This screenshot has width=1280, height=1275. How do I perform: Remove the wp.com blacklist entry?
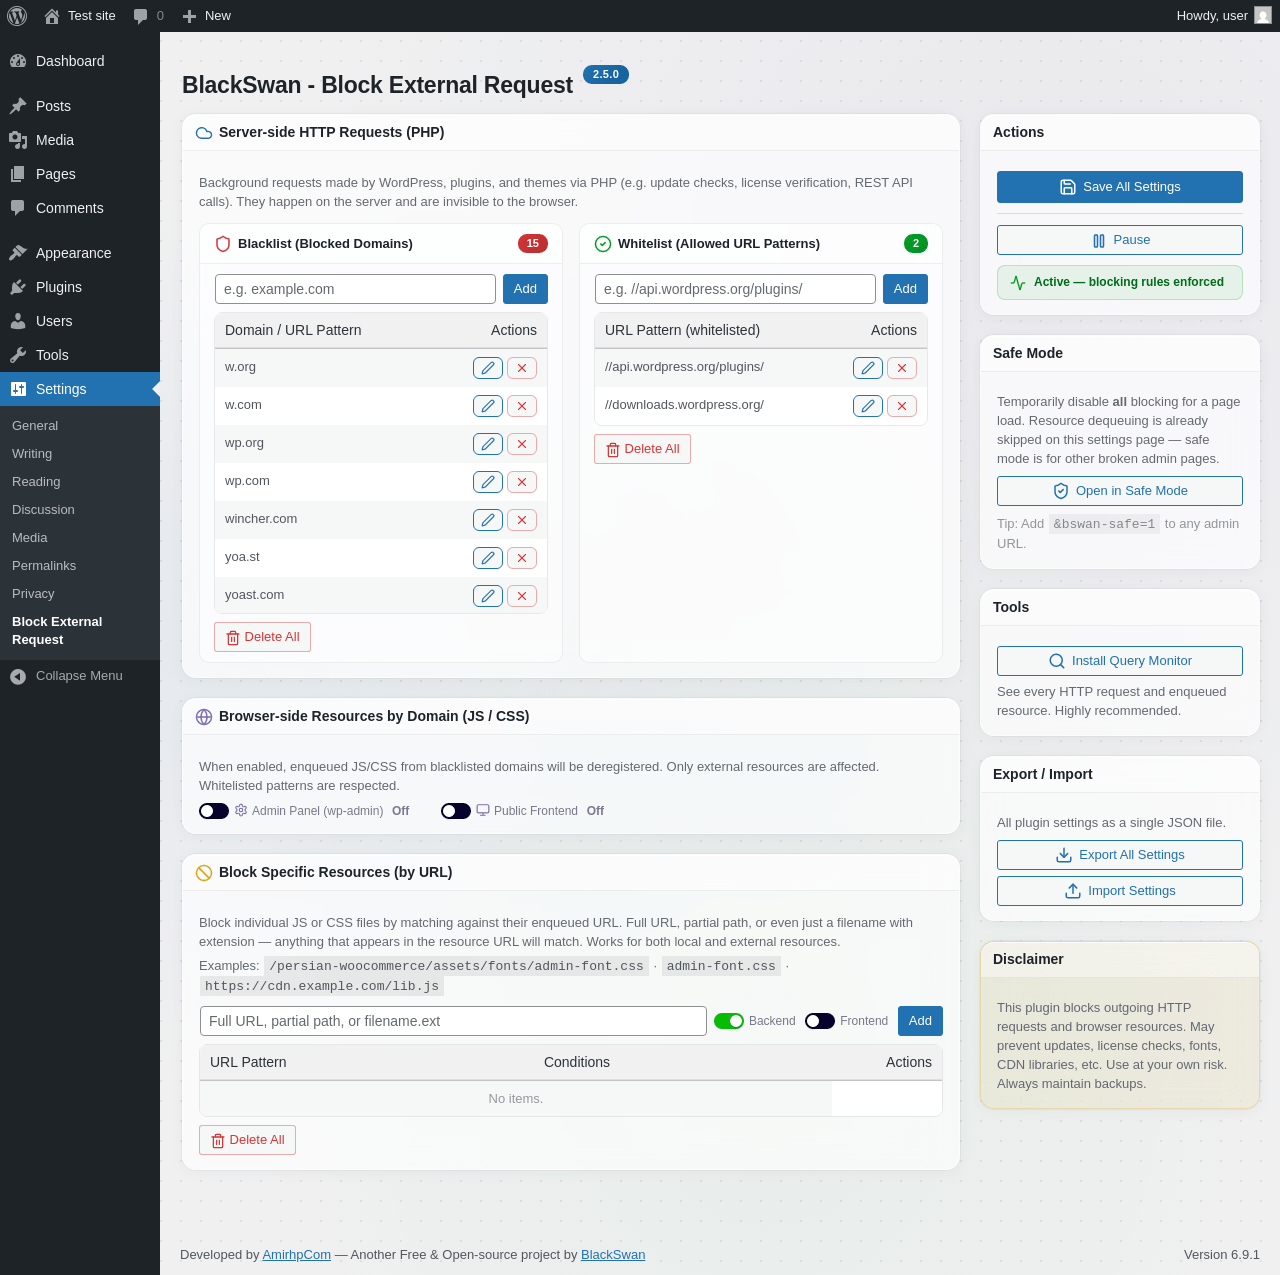pos(522,482)
